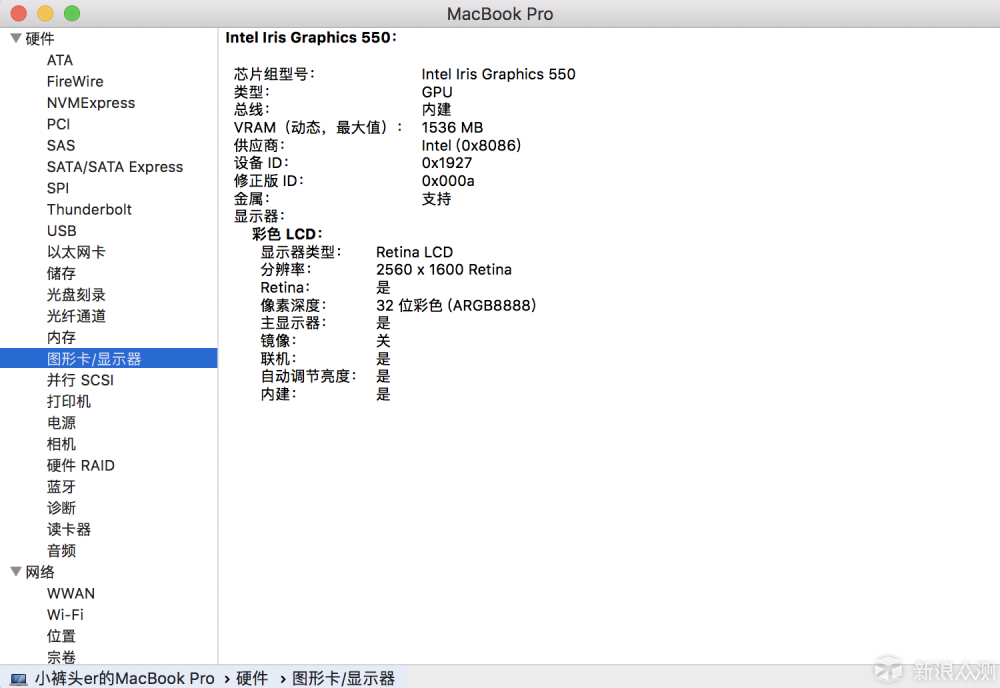Viewport: 1000px width, 688px height.
Task: Select SPI in the hardware tree
Action: coord(57,188)
